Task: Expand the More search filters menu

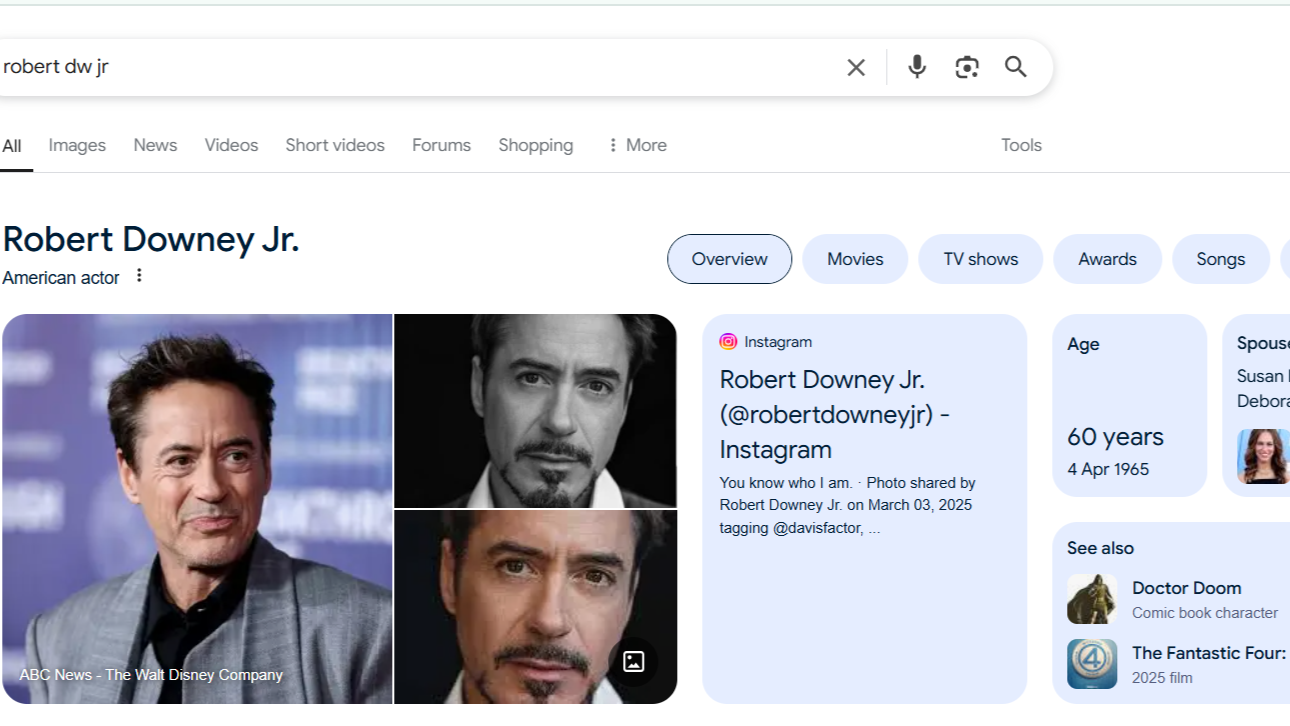Action: [637, 145]
